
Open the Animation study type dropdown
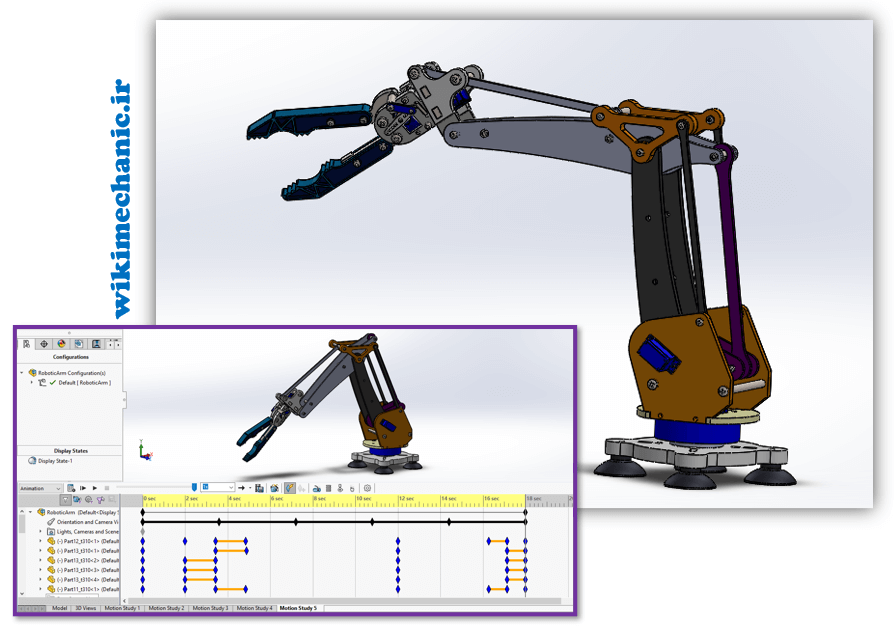[40, 488]
